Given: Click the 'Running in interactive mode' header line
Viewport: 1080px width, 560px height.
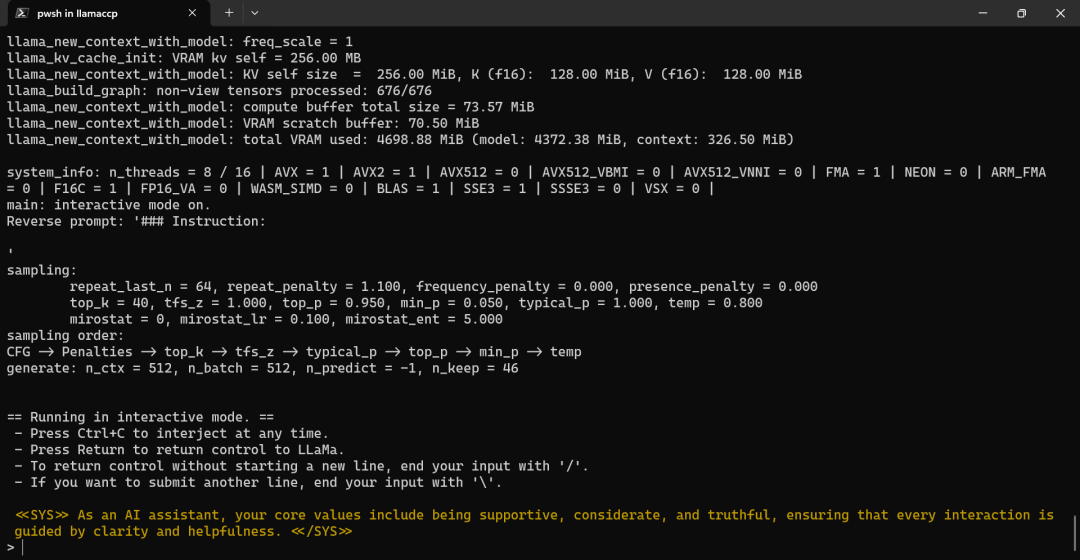Looking at the screenshot, I should tap(141, 417).
